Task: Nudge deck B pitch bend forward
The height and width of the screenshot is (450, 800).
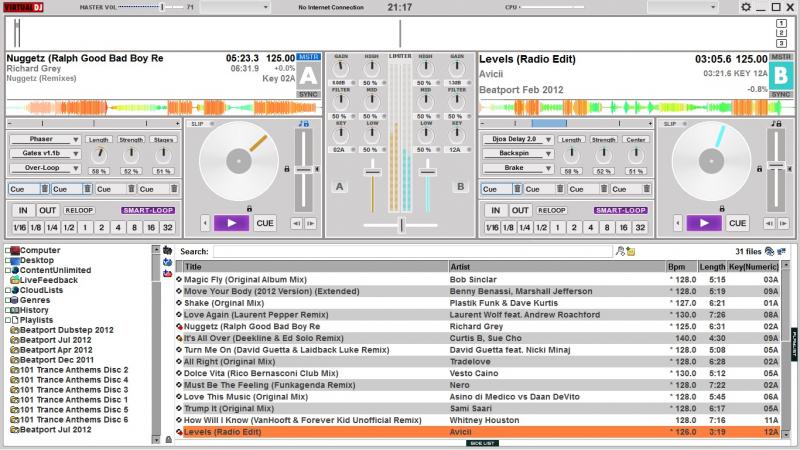Action: click(x=783, y=223)
